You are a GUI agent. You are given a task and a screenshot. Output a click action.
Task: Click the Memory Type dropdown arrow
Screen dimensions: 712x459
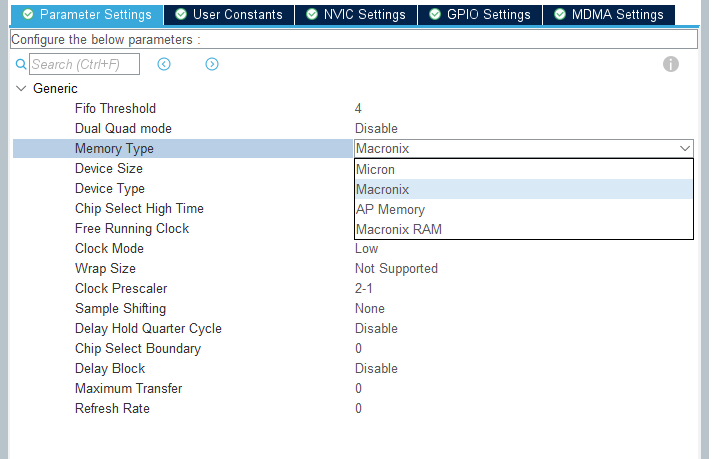(x=685, y=148)
